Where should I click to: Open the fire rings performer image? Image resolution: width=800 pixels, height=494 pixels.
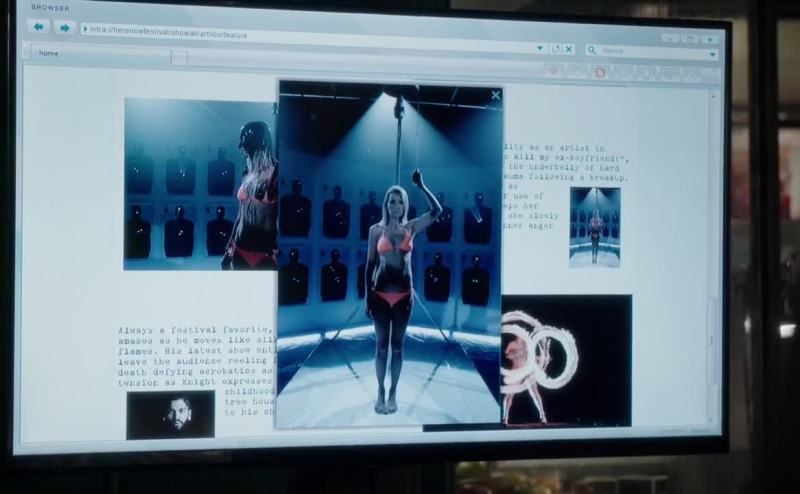[565, 360]
